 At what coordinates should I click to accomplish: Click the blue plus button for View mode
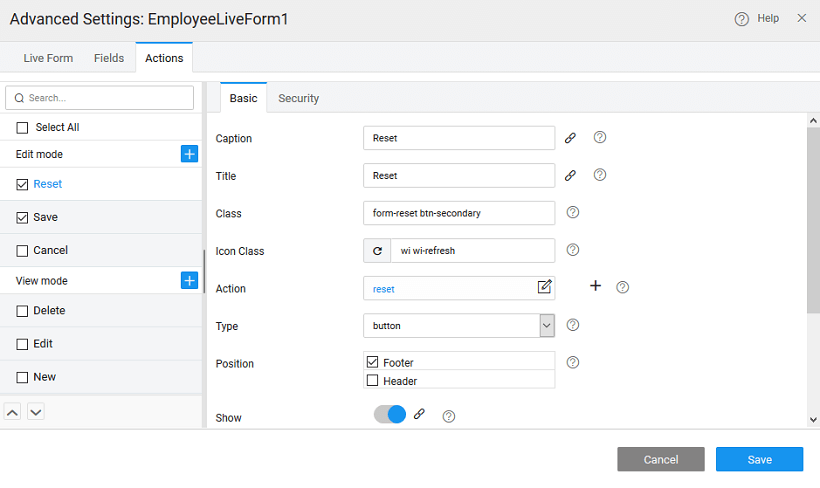pos(189,281)
